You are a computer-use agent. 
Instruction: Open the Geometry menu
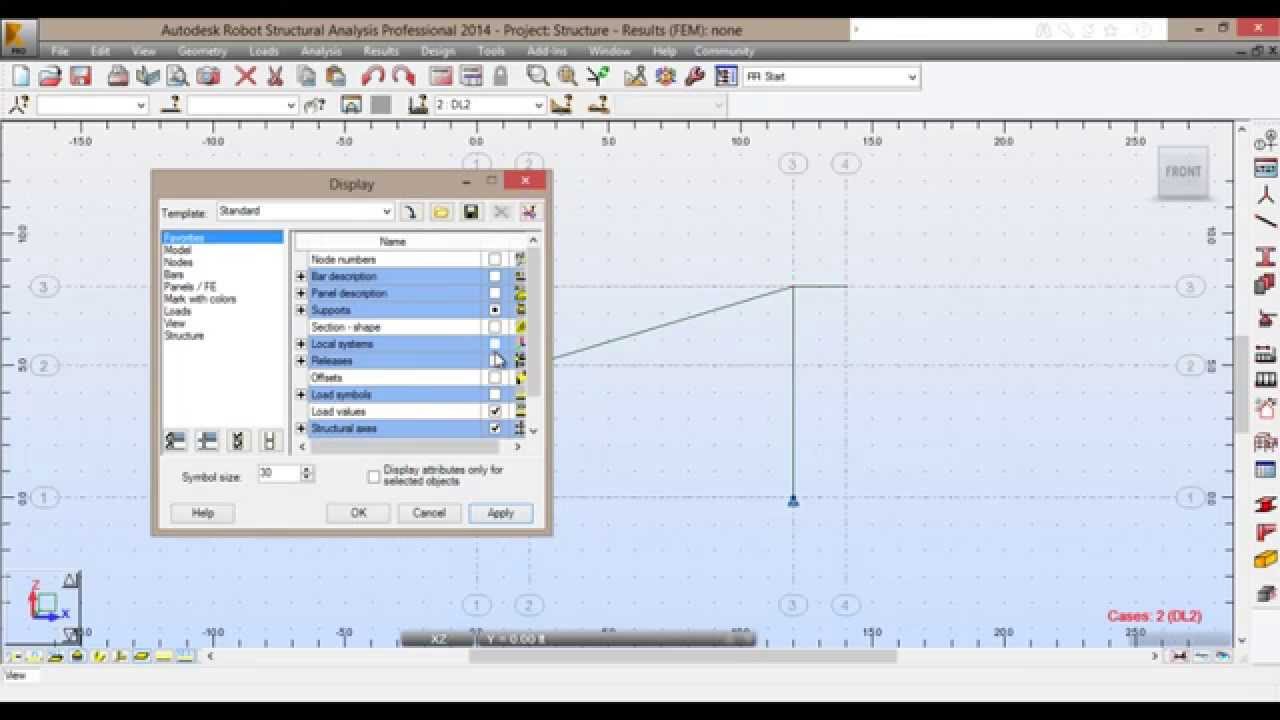pyautogui.click(x=203, y=51)
